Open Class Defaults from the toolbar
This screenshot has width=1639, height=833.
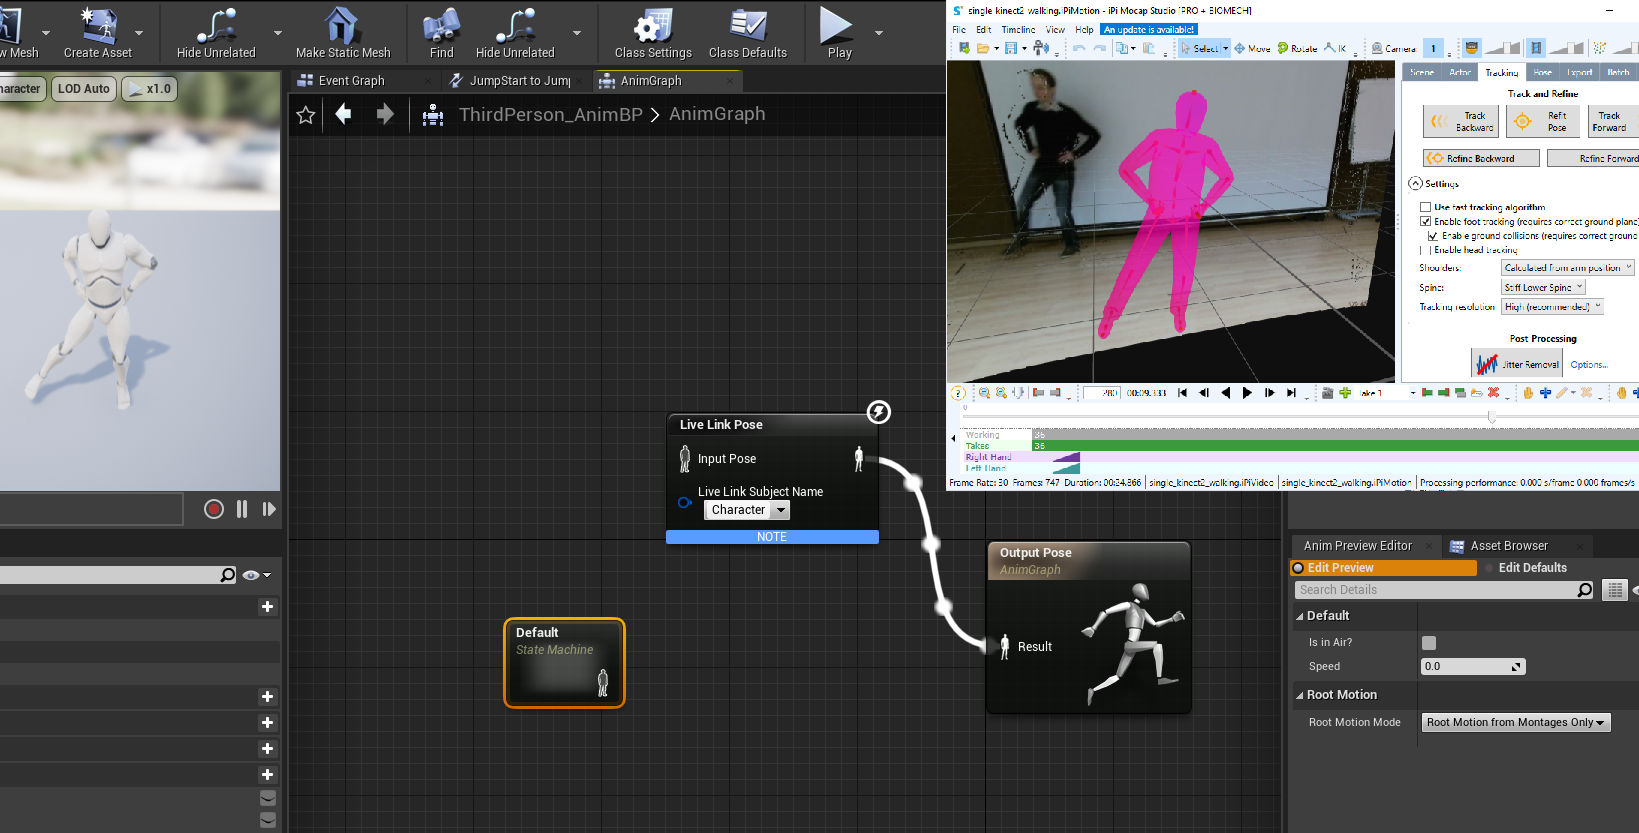pos(747,27)
